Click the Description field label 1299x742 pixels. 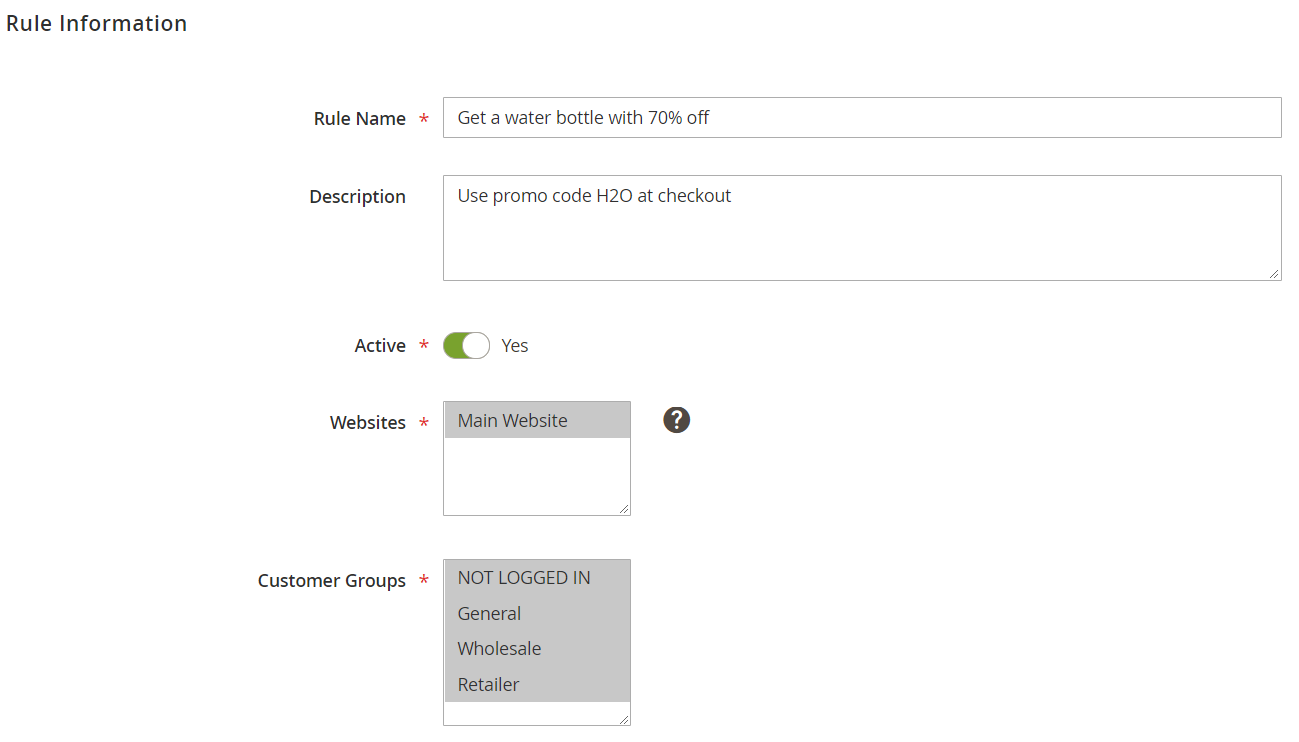357,197
